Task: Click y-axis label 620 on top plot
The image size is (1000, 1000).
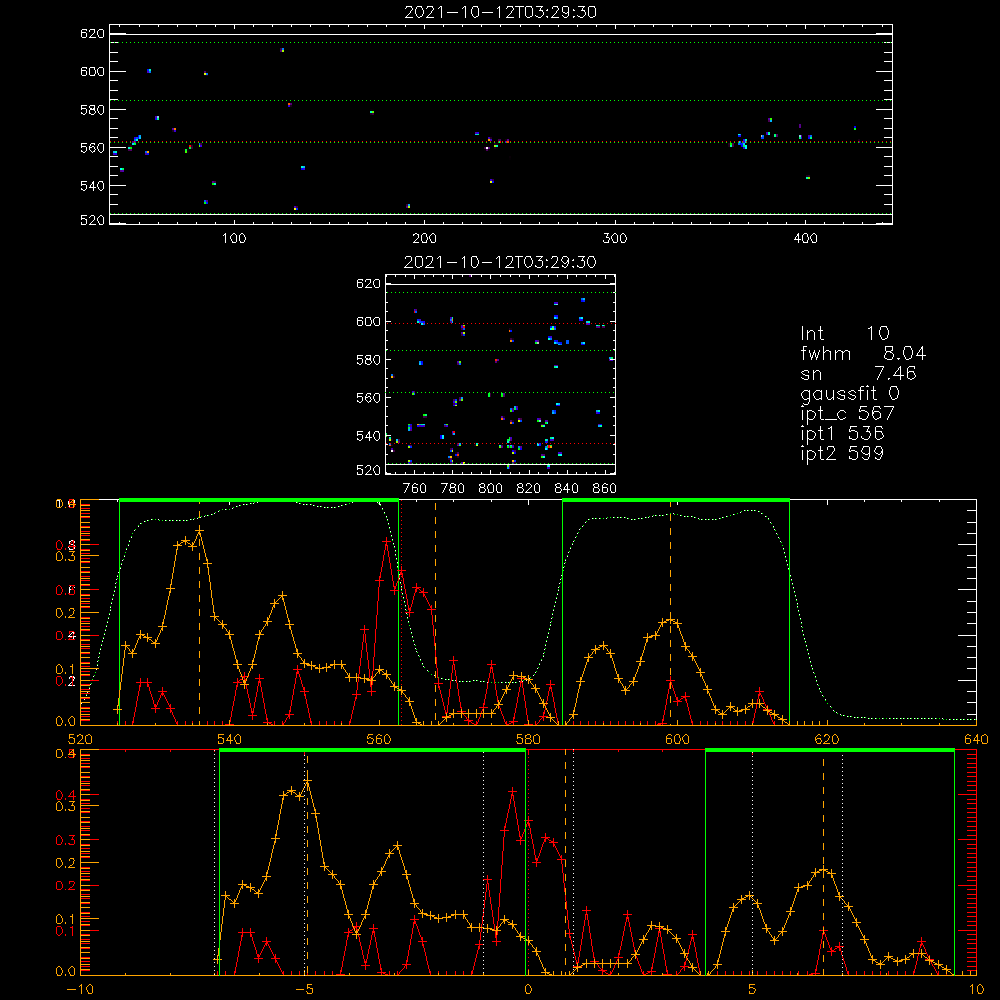Action: click(92, 34)
